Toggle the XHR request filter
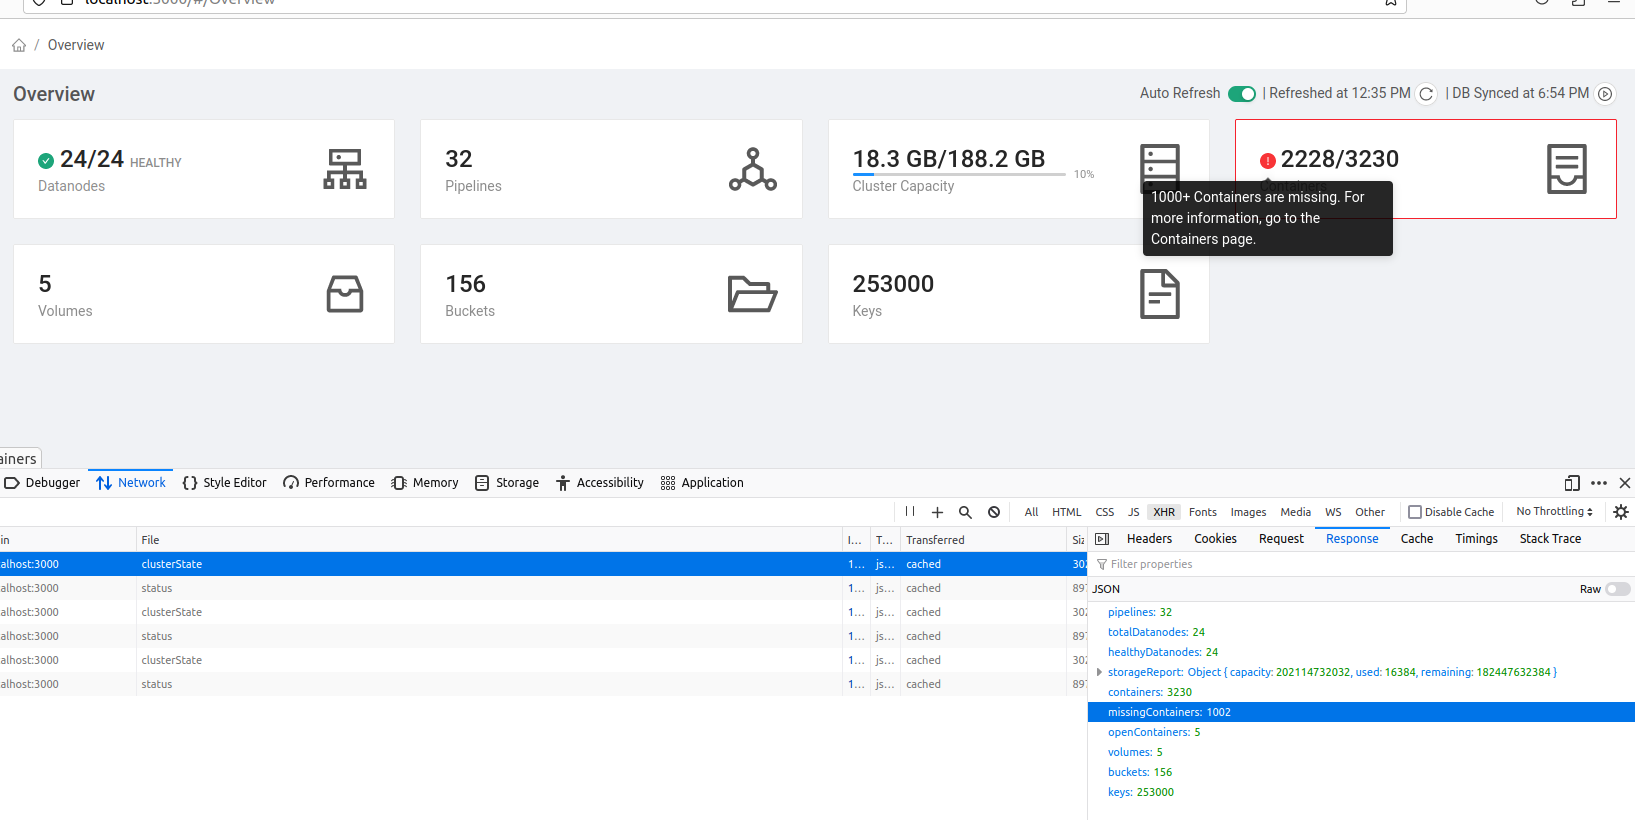 1164,512
